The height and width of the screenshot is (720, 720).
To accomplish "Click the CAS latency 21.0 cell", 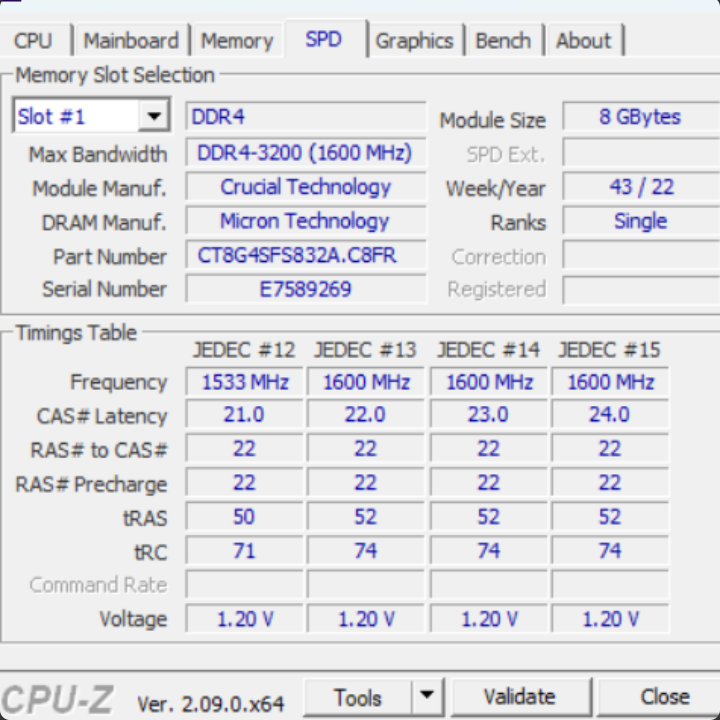I will coord(245,415).
